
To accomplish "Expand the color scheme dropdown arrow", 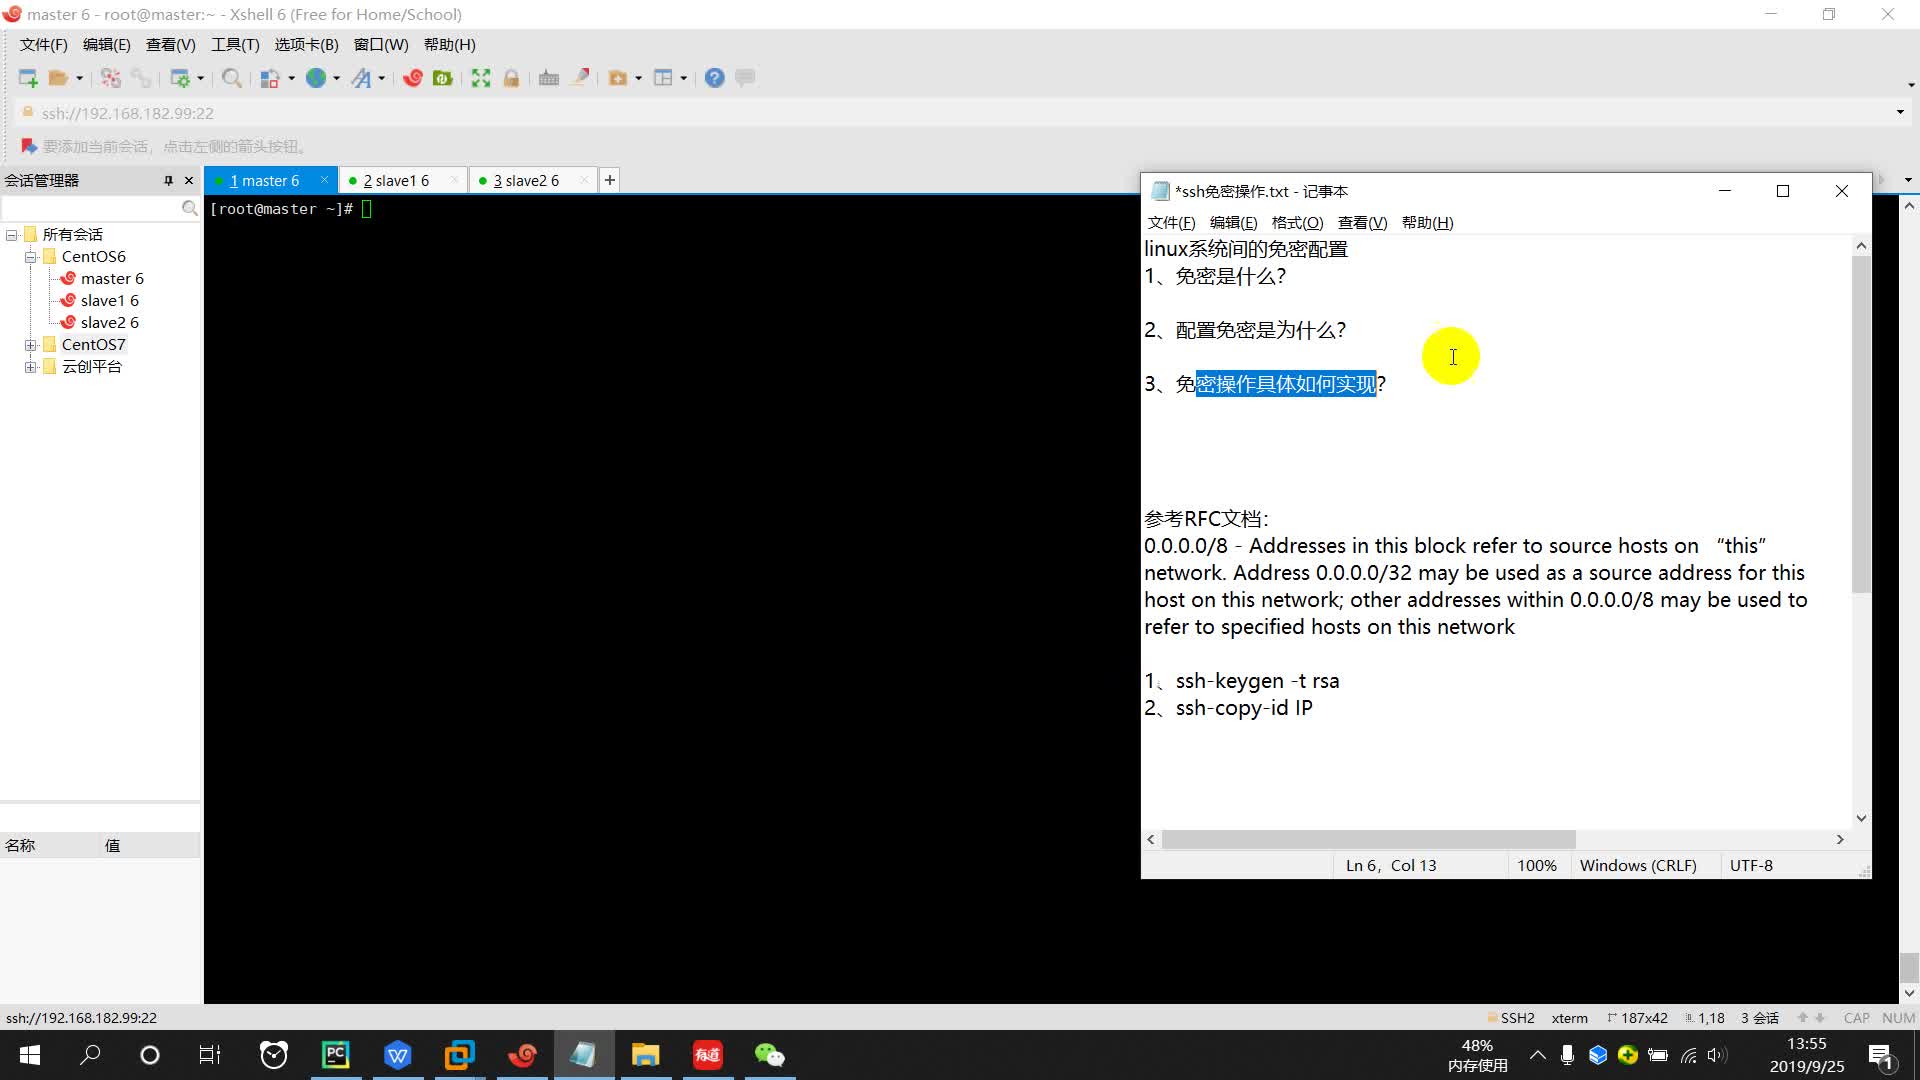I will (x=291, y=78).
